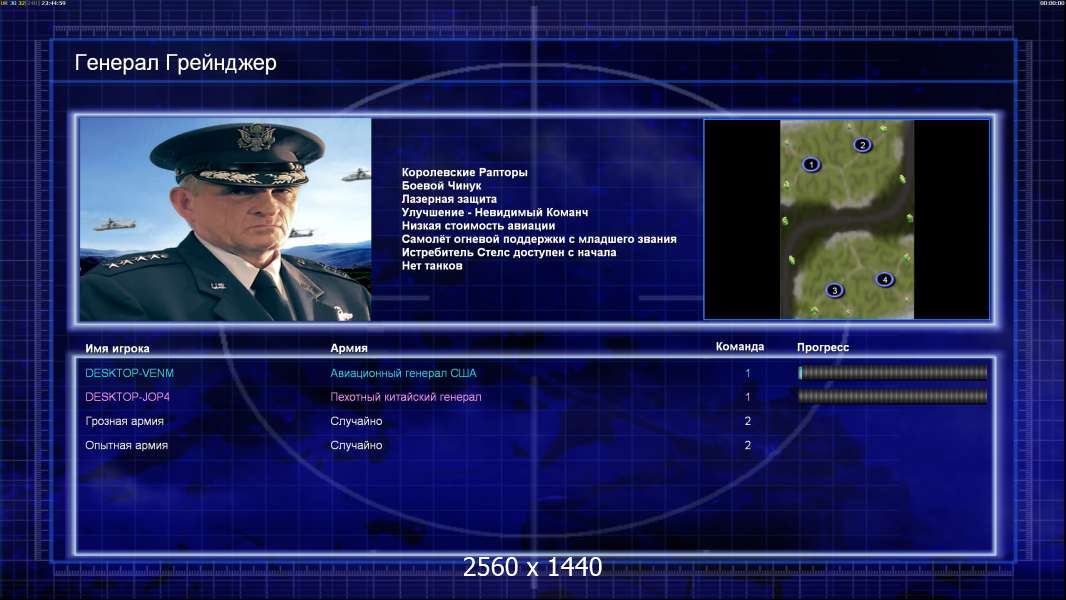Select player DESKTOP-VENM

pos(129,373)
